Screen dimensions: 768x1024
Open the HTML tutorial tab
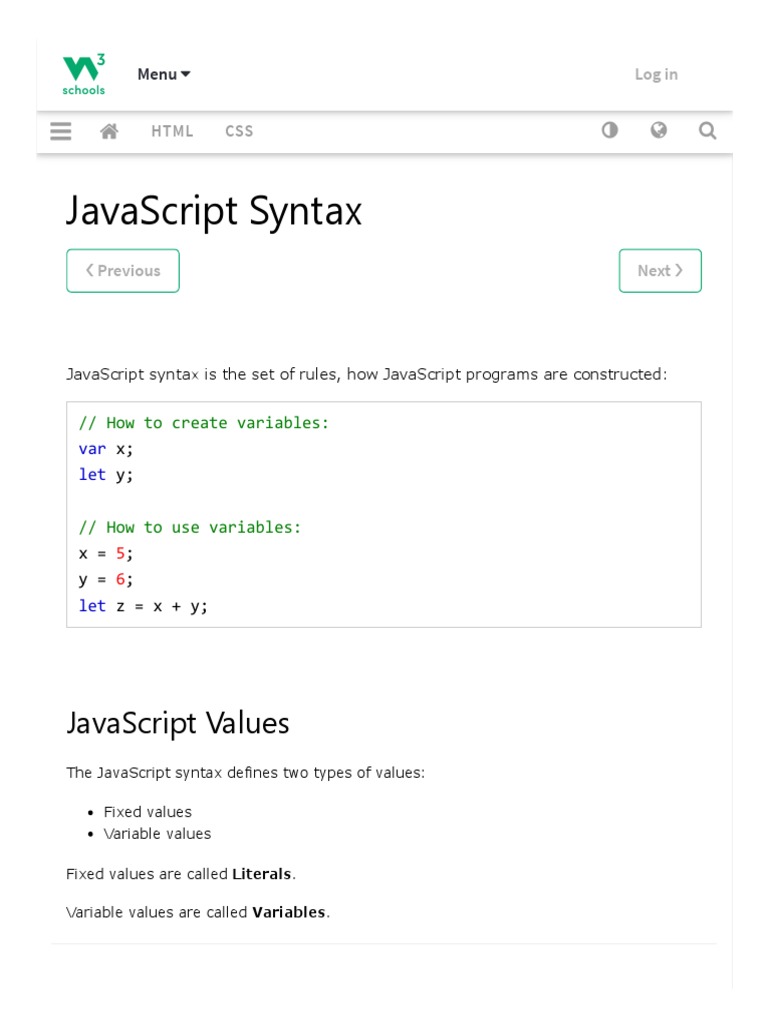point(172,131)
